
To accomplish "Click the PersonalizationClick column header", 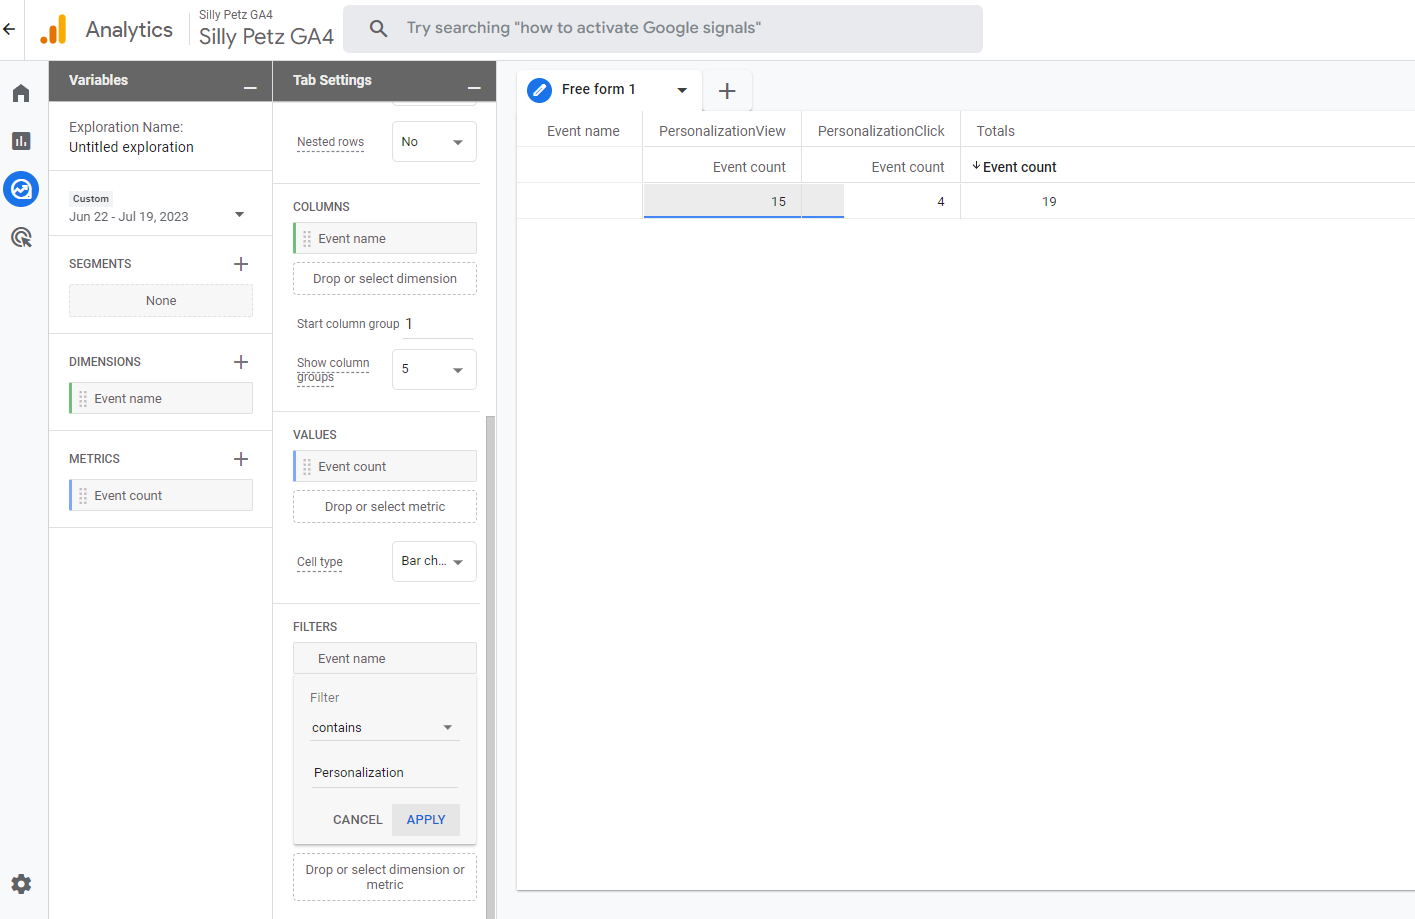I will pos(881,131).
